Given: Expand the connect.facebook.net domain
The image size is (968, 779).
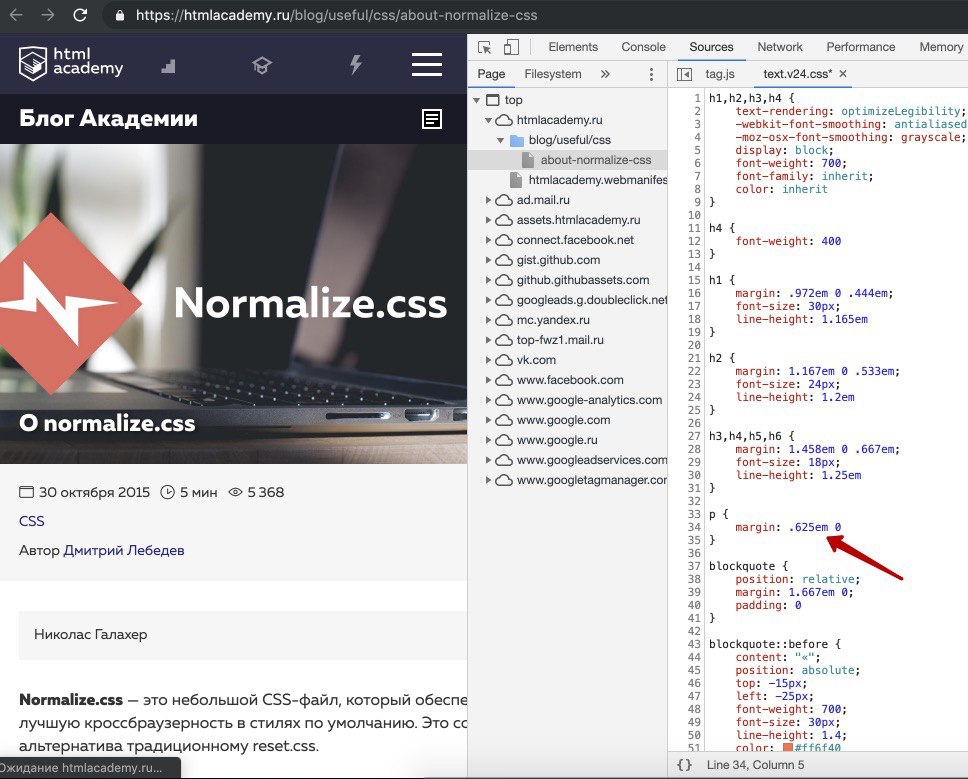Looking at the screenshot, I should coord(488,240).
